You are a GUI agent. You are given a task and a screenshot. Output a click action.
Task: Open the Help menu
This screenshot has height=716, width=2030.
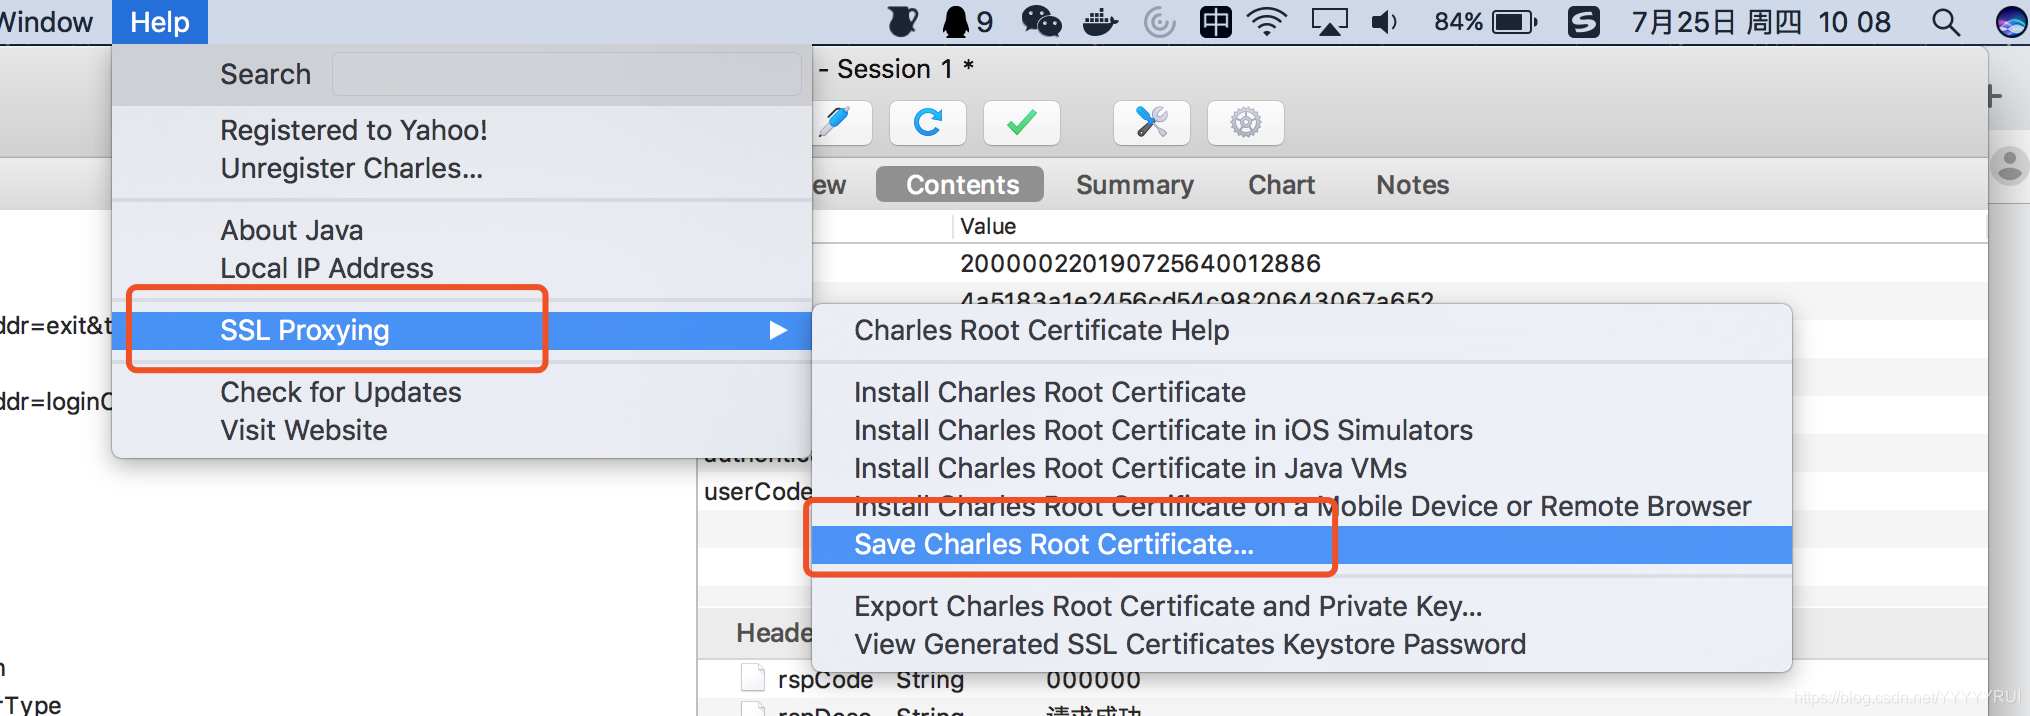click(160, 22)
